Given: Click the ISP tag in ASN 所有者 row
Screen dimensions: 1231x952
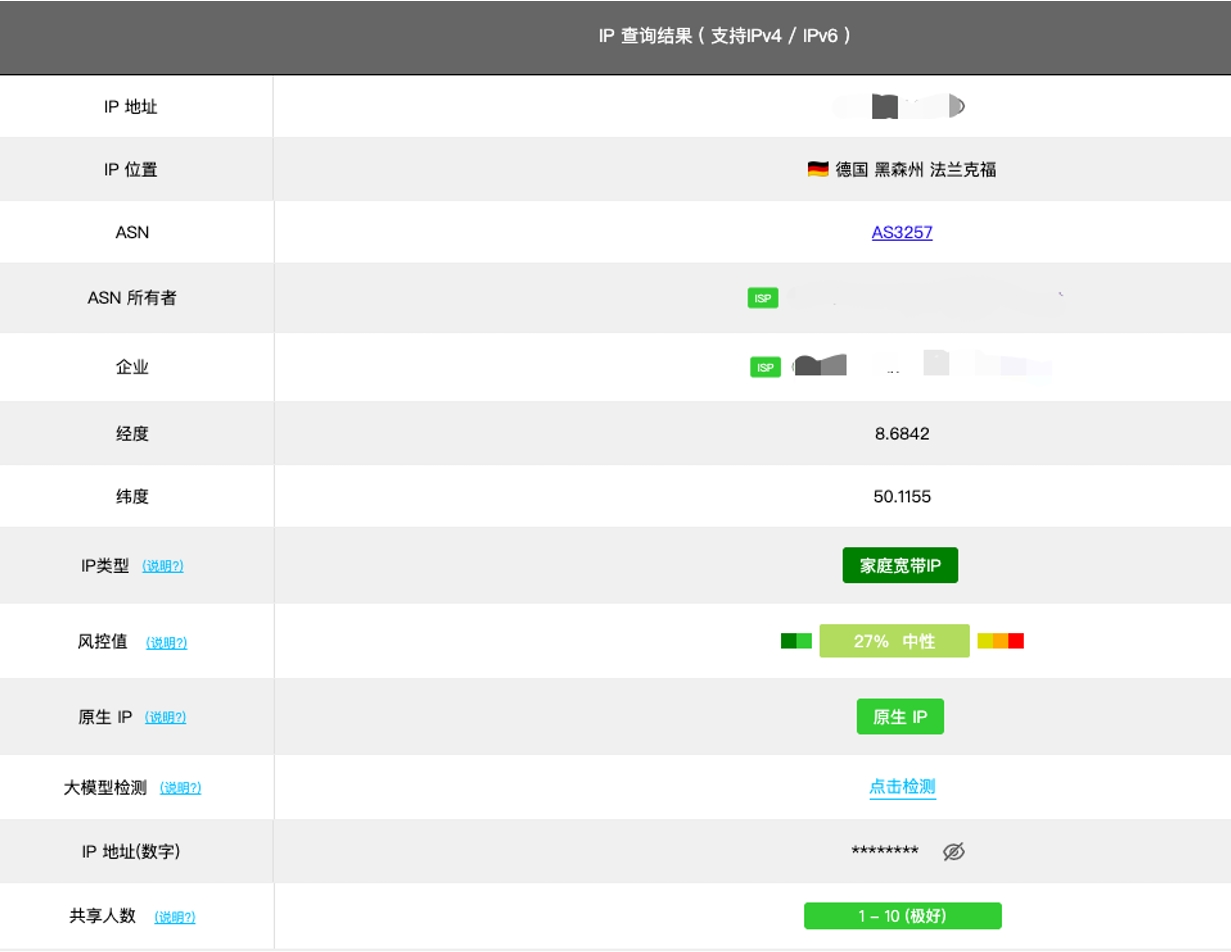Looking at the screenshot, I should click(x=763, y=298).
